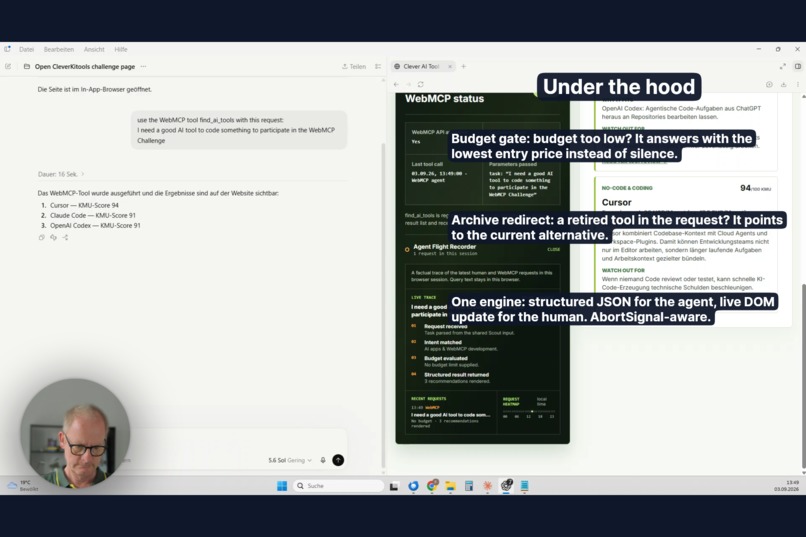Go back in the in-app browser
The width and height of the screenshot is (806, 537).
[x=396, y=84]
